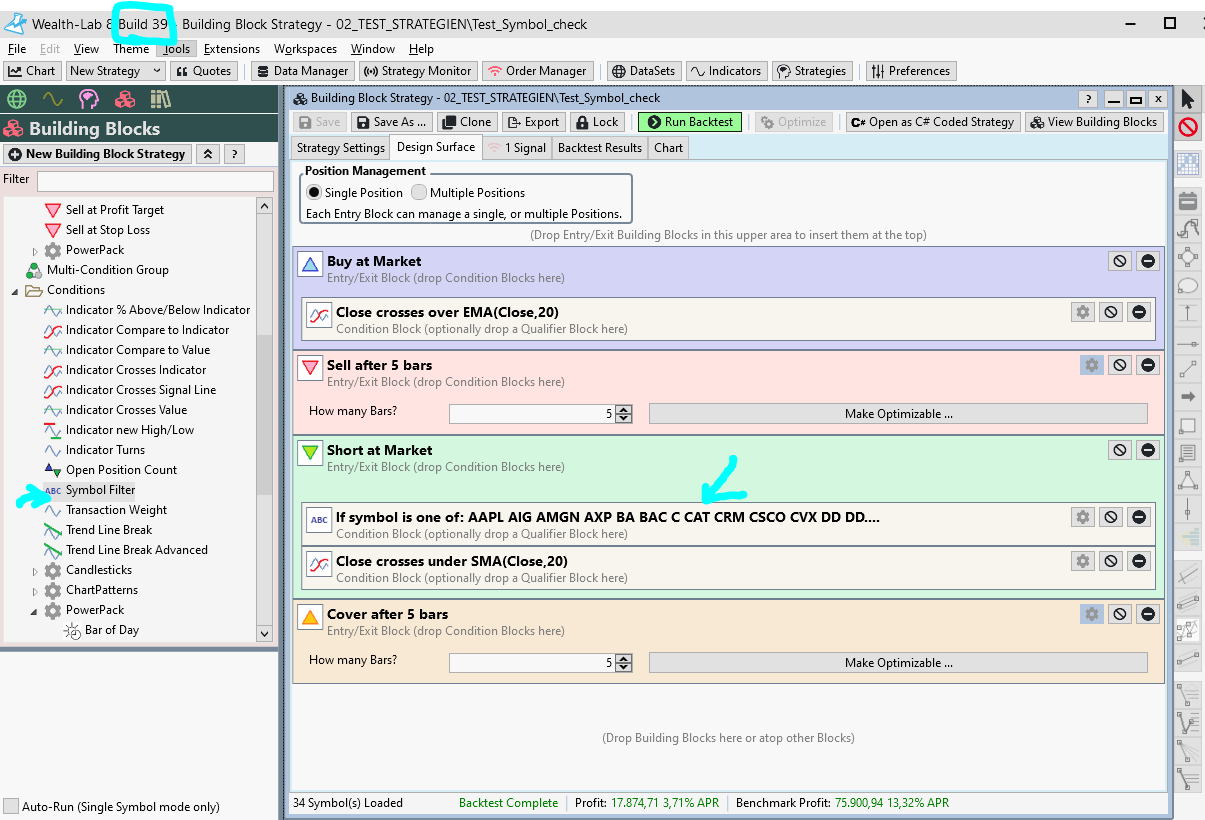
Task: Select Indicator Crosses Signal Line tree item
Action: [x=141, y=390]
